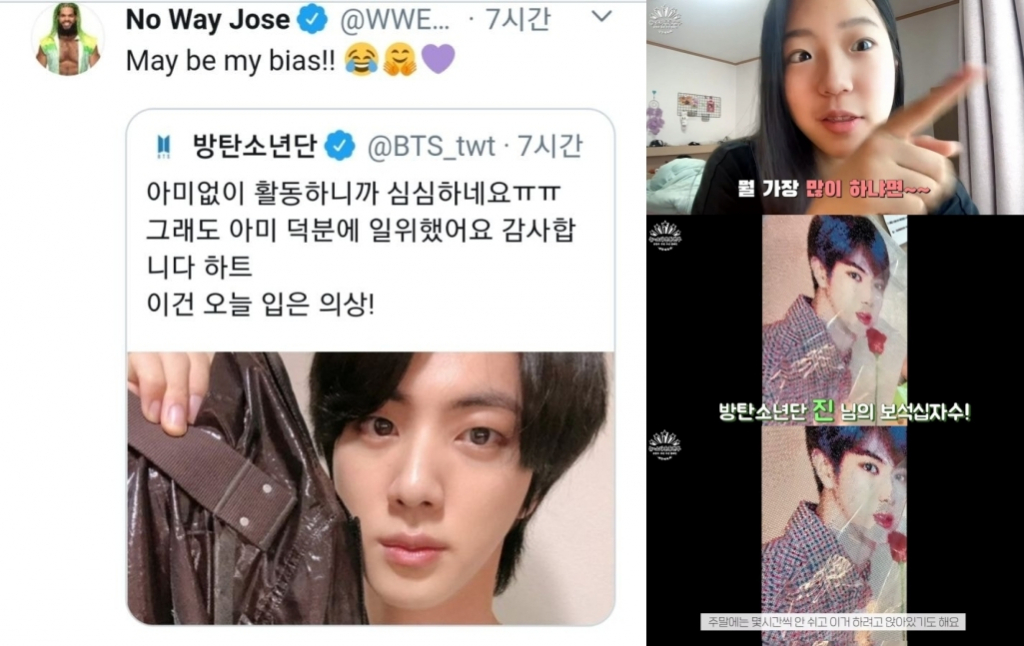Viewport: 1024px width, 646px height.
Task: Click the 7시간 timestamp on quoted tweet
Action: tap(549, 146)
